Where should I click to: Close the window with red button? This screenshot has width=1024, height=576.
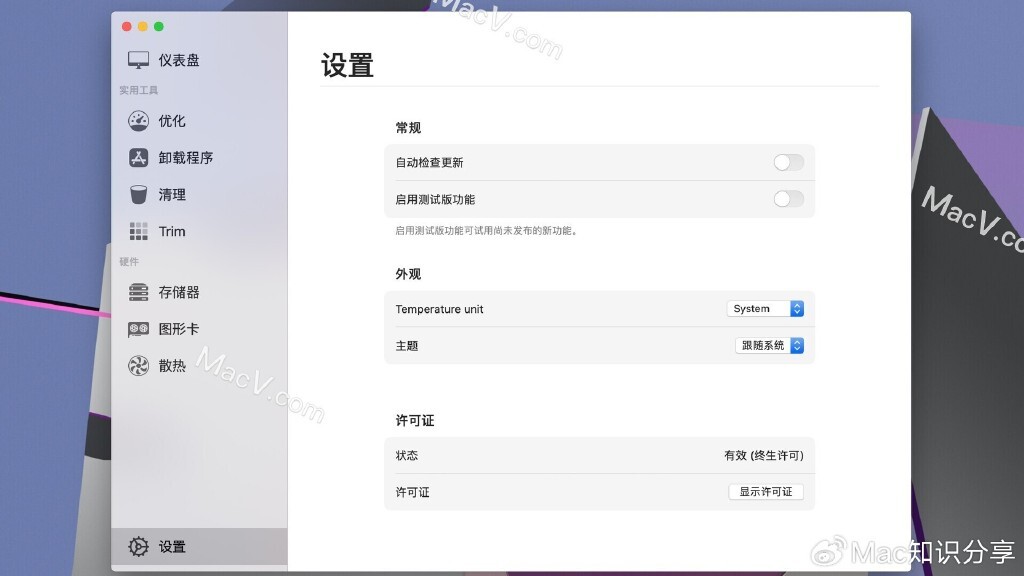(x=127, y=26)
